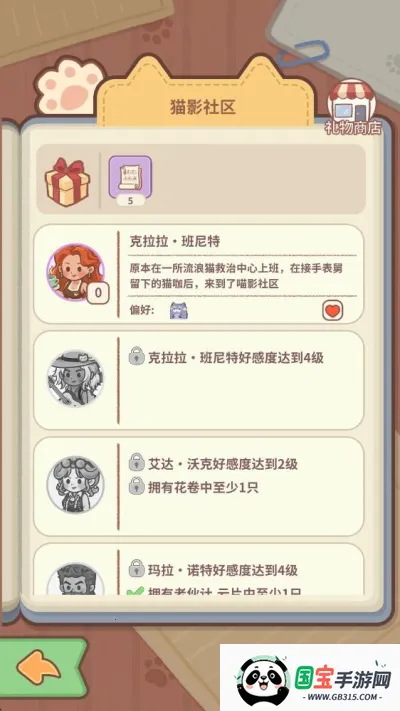This screenshot has height=711, width=400.
Task: Tap the purple cat preference icon next to 偏好
Action: click(179, 311)
